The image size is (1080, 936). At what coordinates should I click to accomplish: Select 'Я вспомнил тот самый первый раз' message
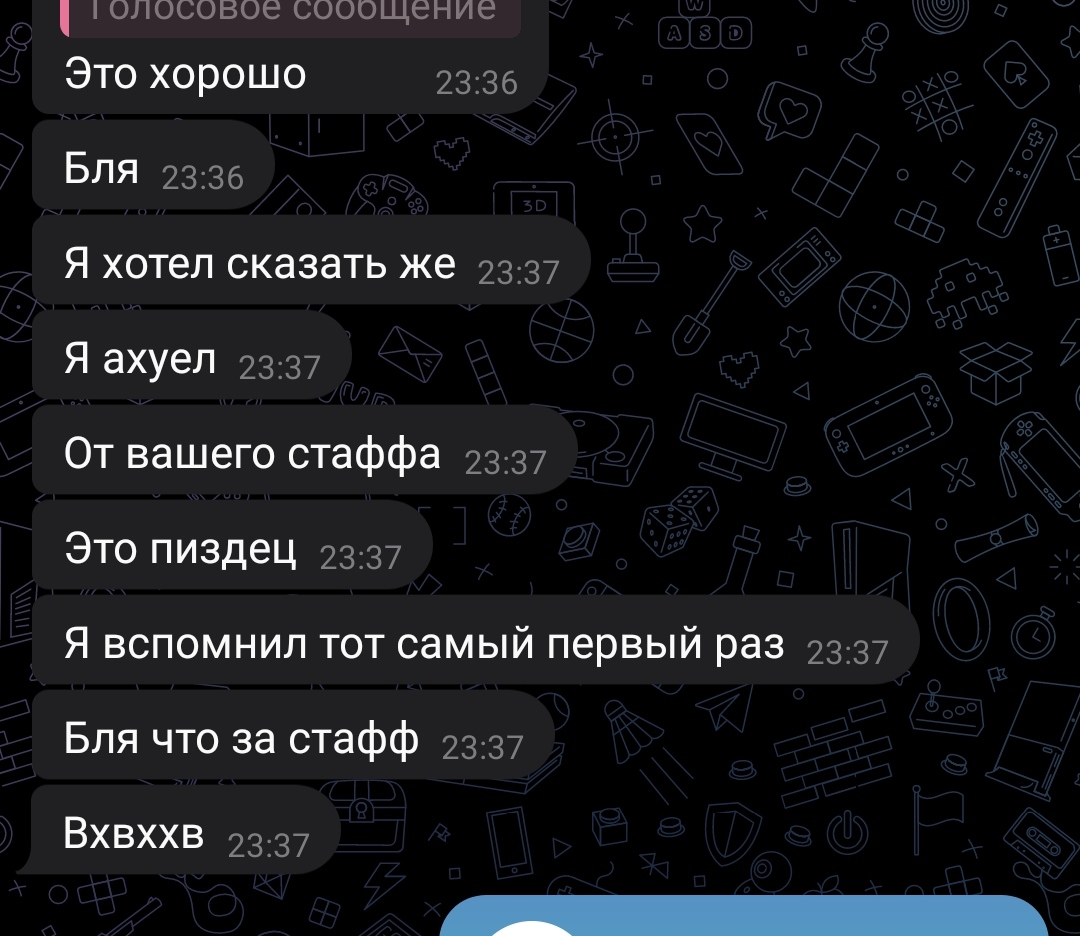pos(476,640)
